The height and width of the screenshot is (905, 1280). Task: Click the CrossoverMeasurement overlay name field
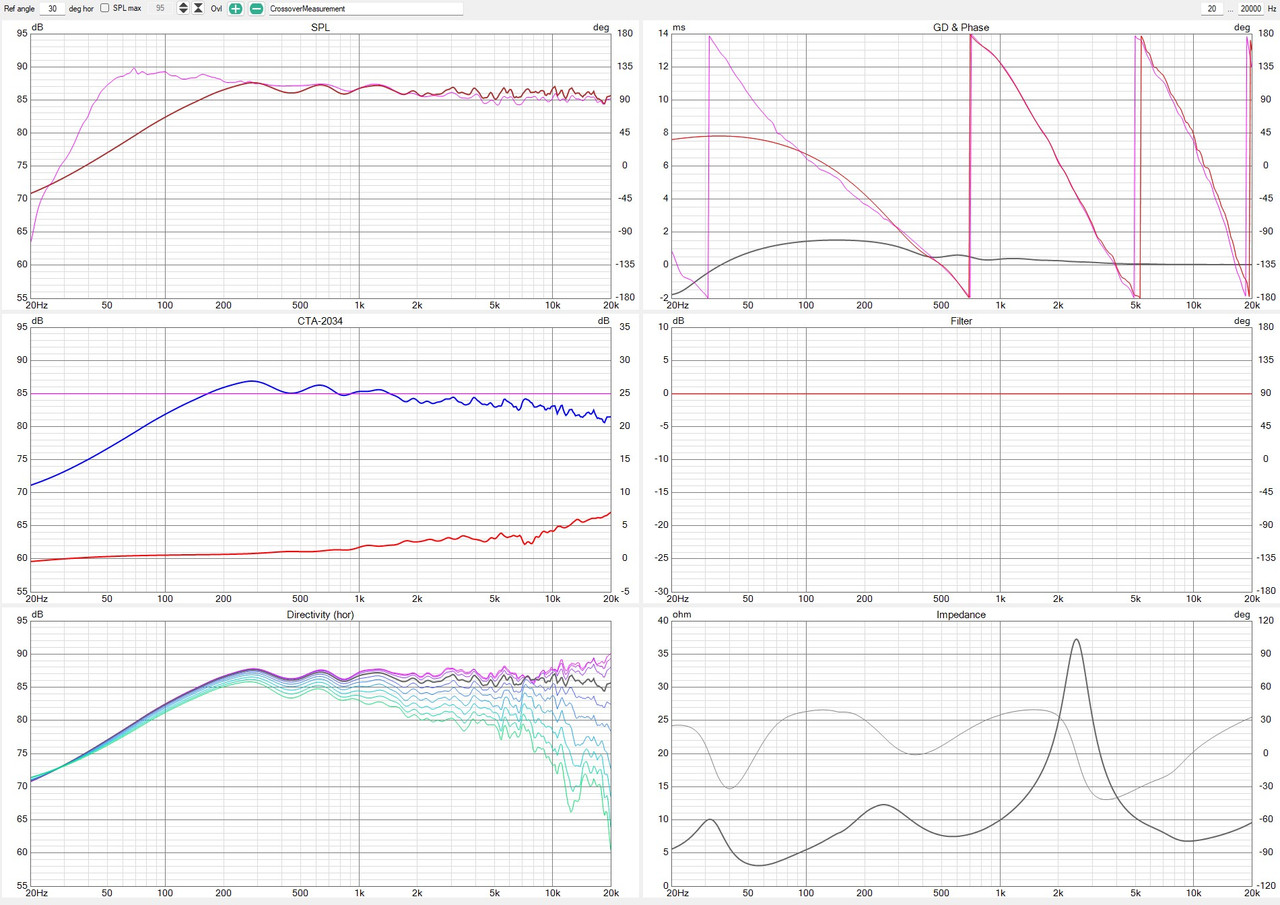365,8
